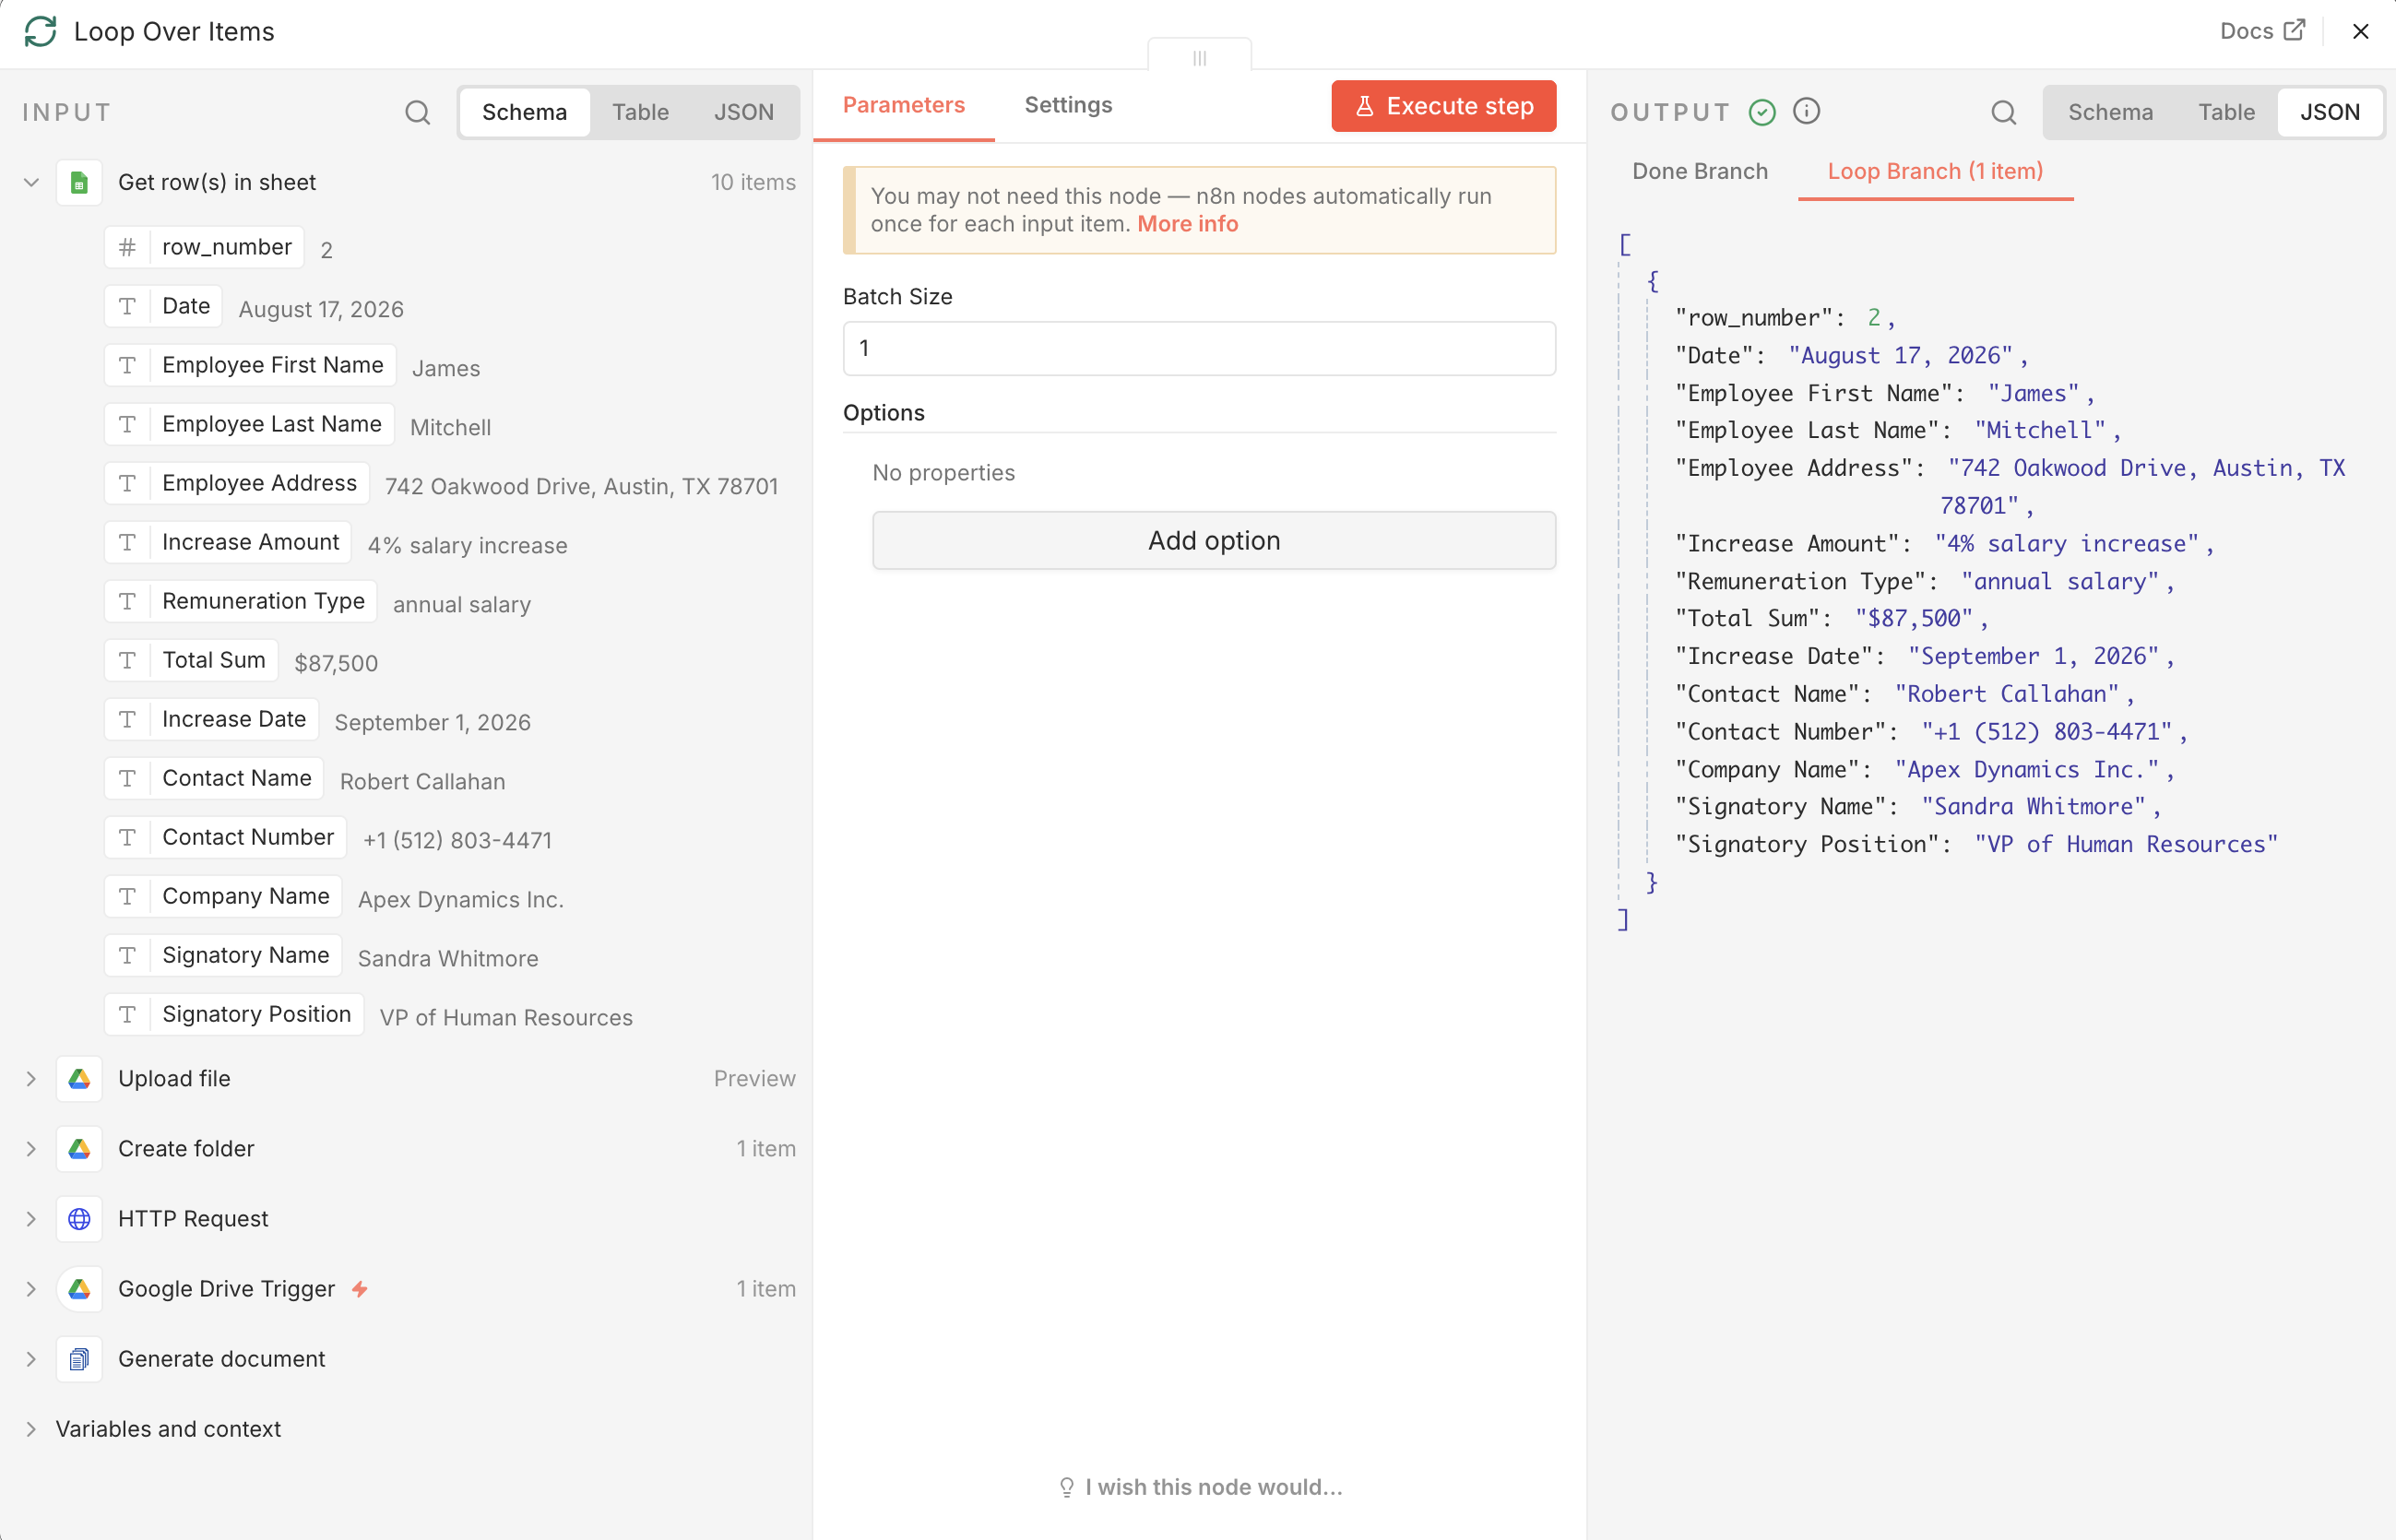Click the "$87,500" JSON output value

[x=1914, y=618]
